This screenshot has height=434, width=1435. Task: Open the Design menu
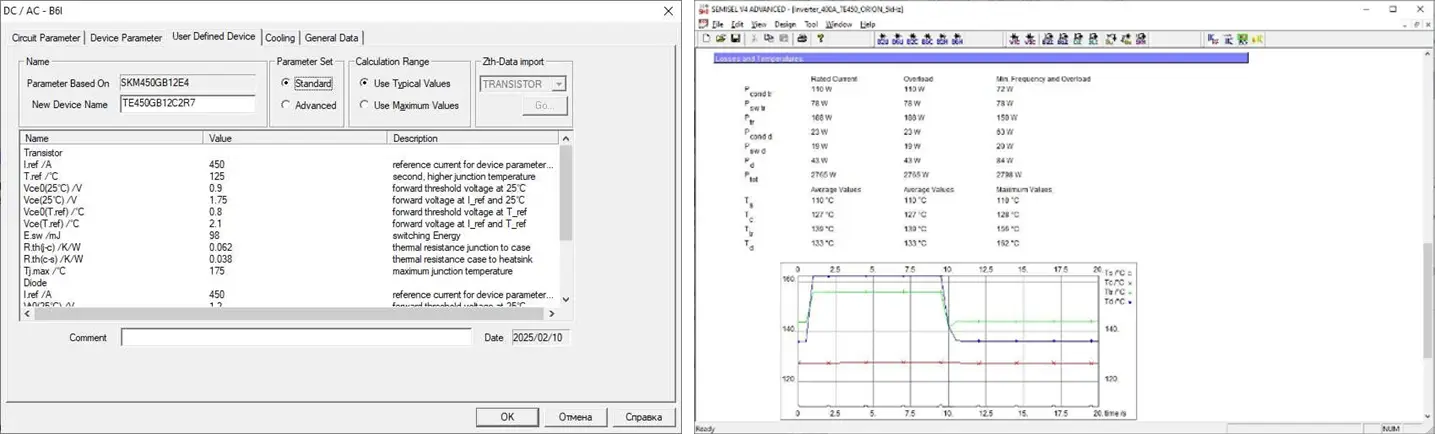click(x=785, y=24)
